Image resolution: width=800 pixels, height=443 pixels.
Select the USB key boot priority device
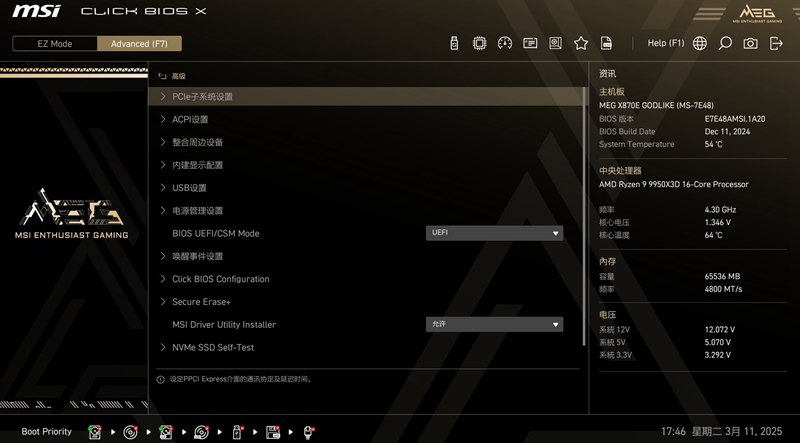[238, 432]
